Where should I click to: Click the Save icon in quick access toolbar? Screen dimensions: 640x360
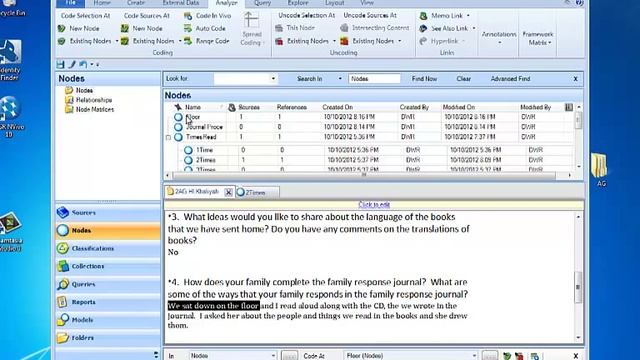pyautogui.click(x=60, y=64)
